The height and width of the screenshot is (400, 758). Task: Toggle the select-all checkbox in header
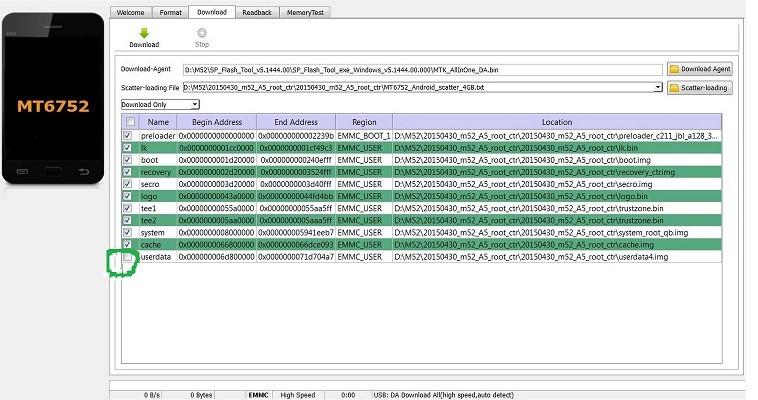pyautogui.click(x=130, y=122)
